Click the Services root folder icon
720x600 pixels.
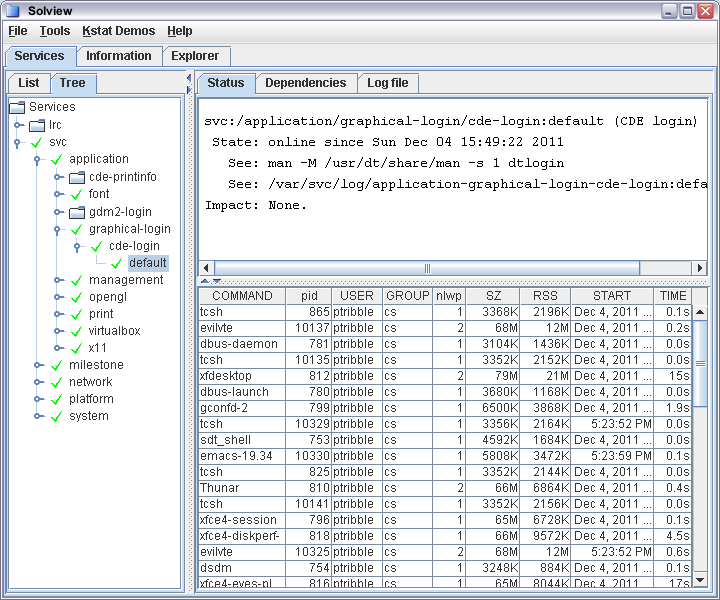tap(17, 107)
